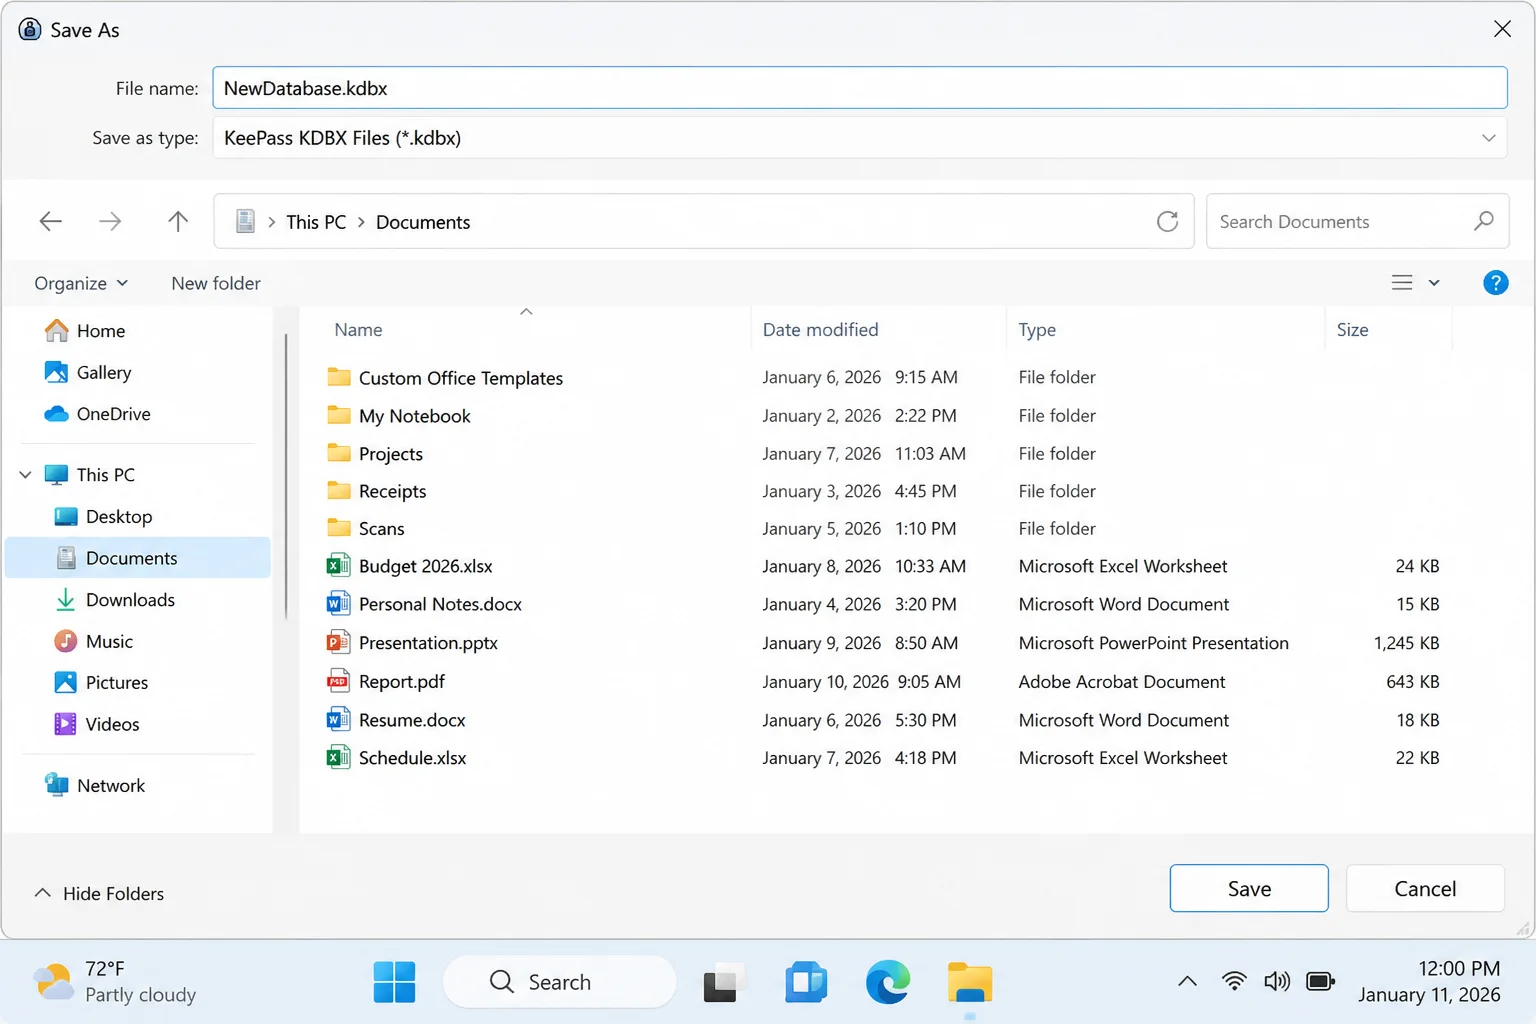Launch Microsoft Edge from the taskbar

click(x=888, y=982)
